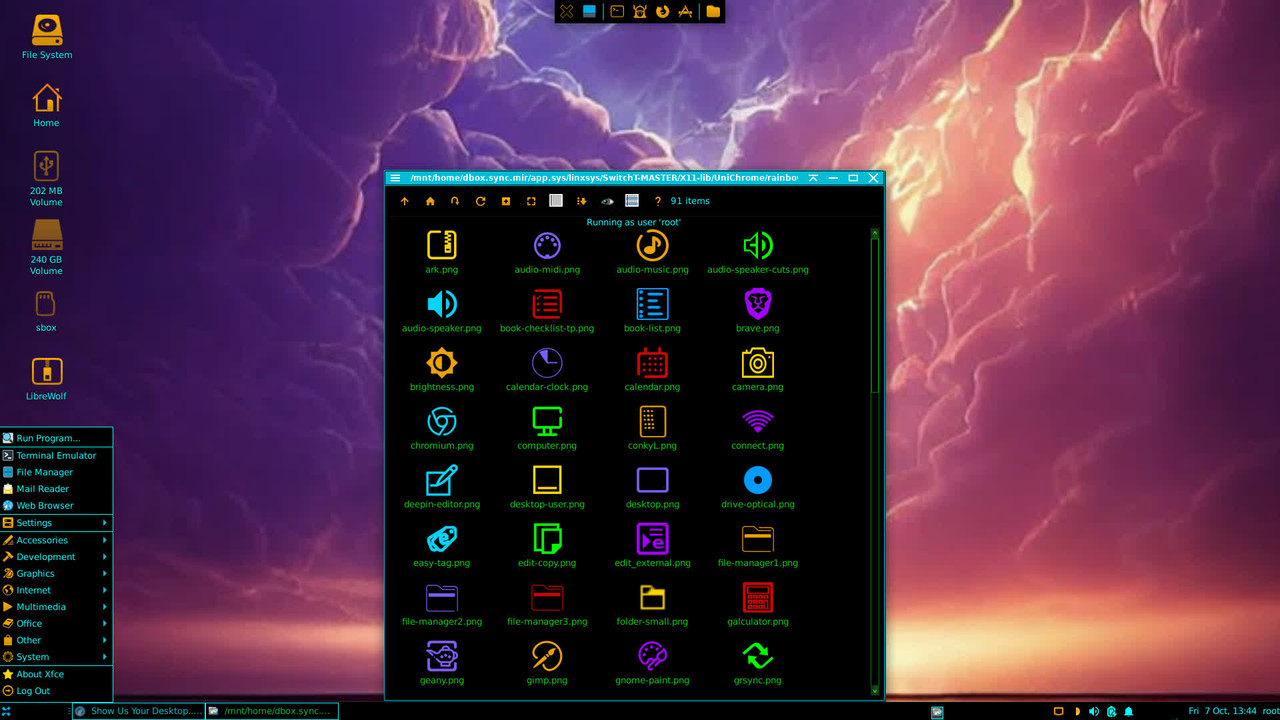Refresh the folder view
This screenshot has width=1280, height=720.
[x=480, y=201]
